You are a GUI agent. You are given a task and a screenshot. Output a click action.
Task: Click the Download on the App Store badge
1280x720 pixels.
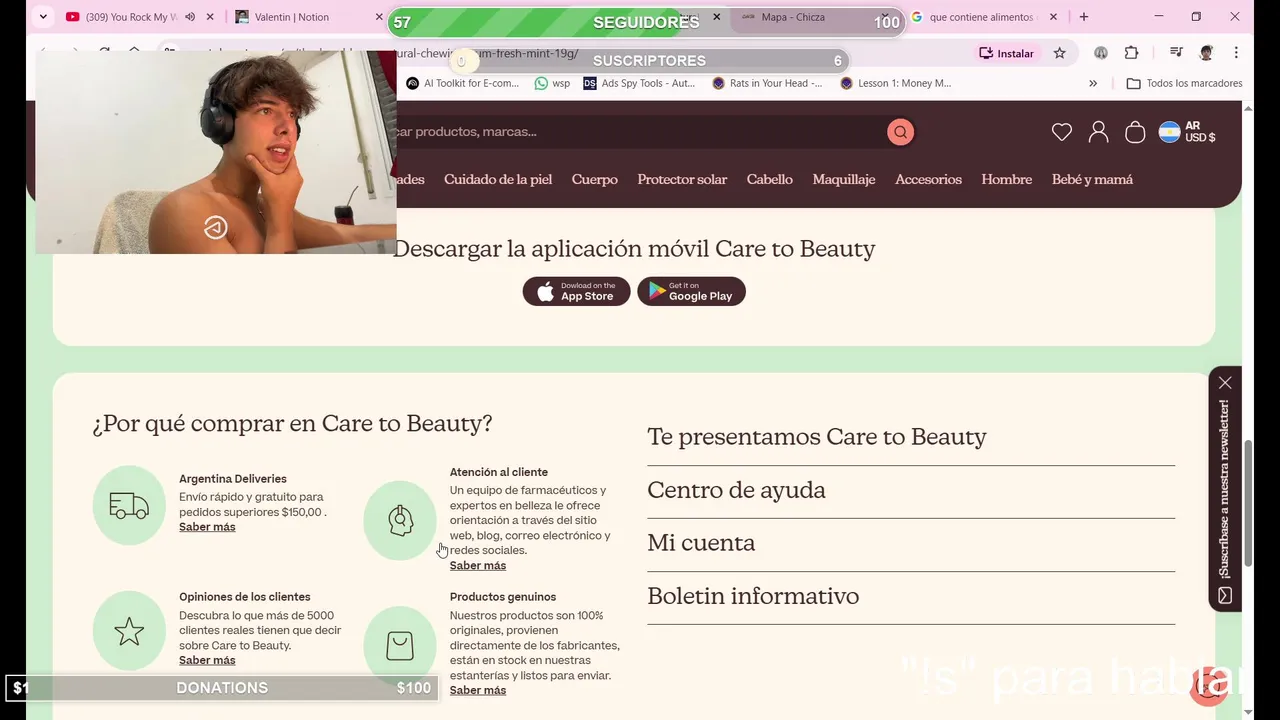click(576, 291)
